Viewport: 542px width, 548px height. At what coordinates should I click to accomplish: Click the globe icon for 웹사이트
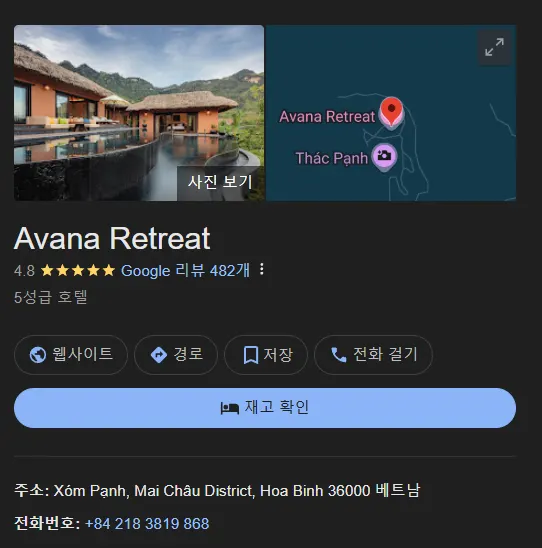(x=38, y=355)
